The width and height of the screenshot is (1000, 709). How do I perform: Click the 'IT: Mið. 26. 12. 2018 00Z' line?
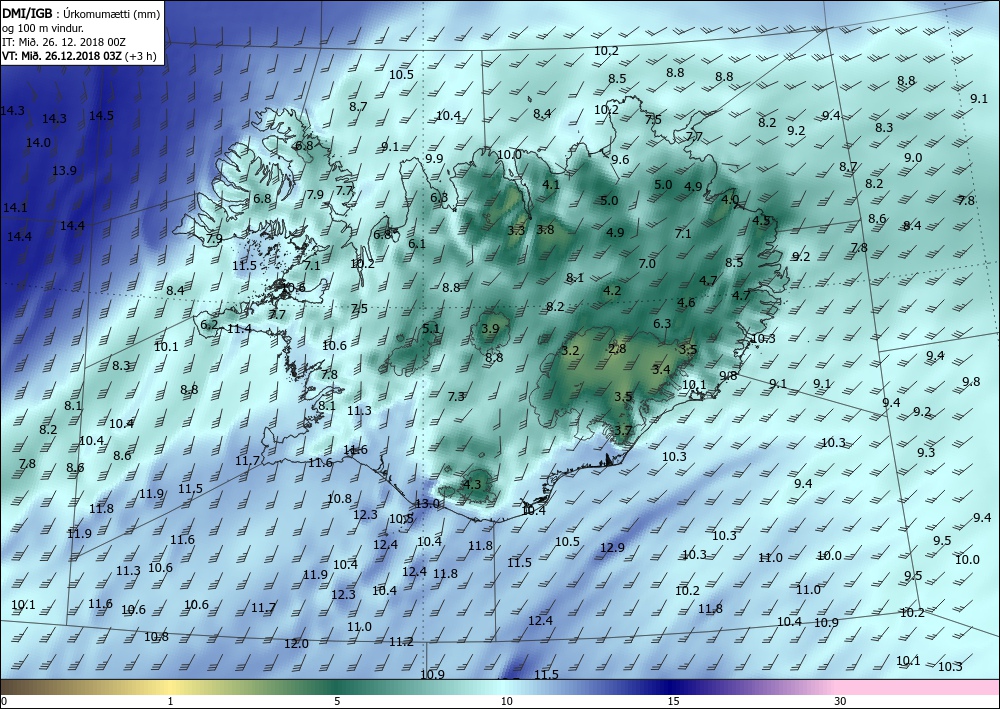pos(64,41)
